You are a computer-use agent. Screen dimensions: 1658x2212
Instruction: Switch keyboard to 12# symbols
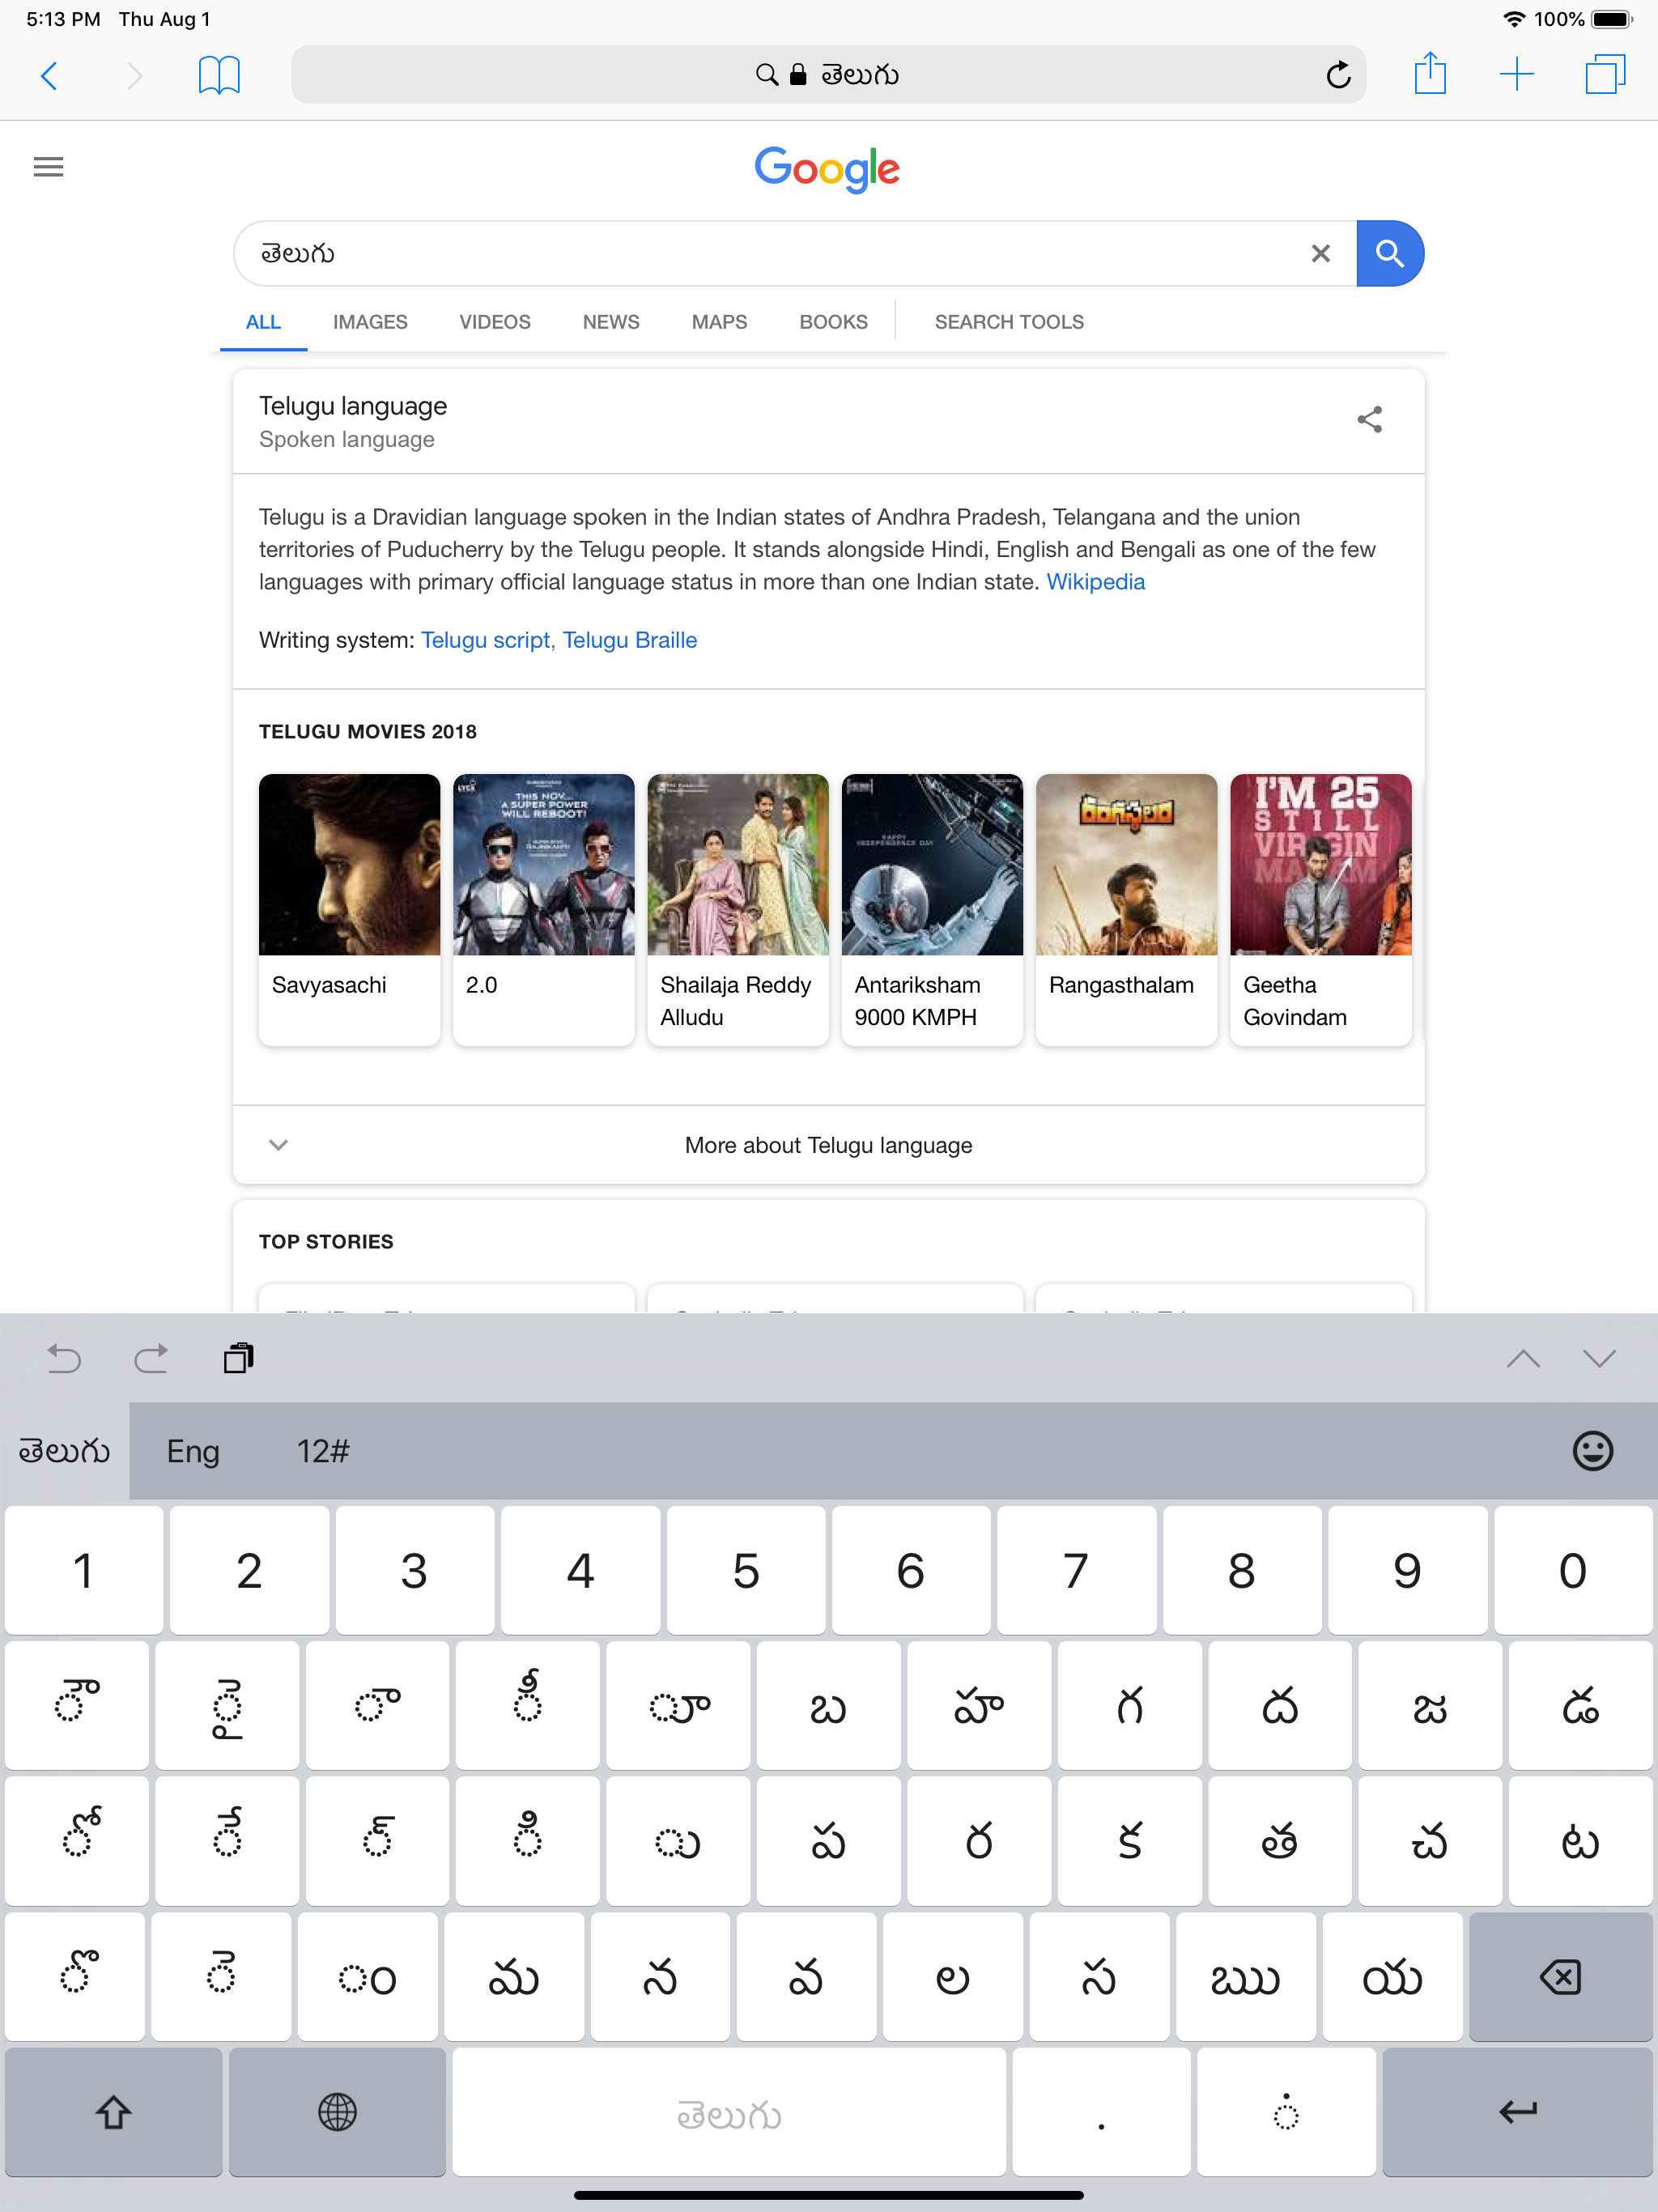[323, 1451]
